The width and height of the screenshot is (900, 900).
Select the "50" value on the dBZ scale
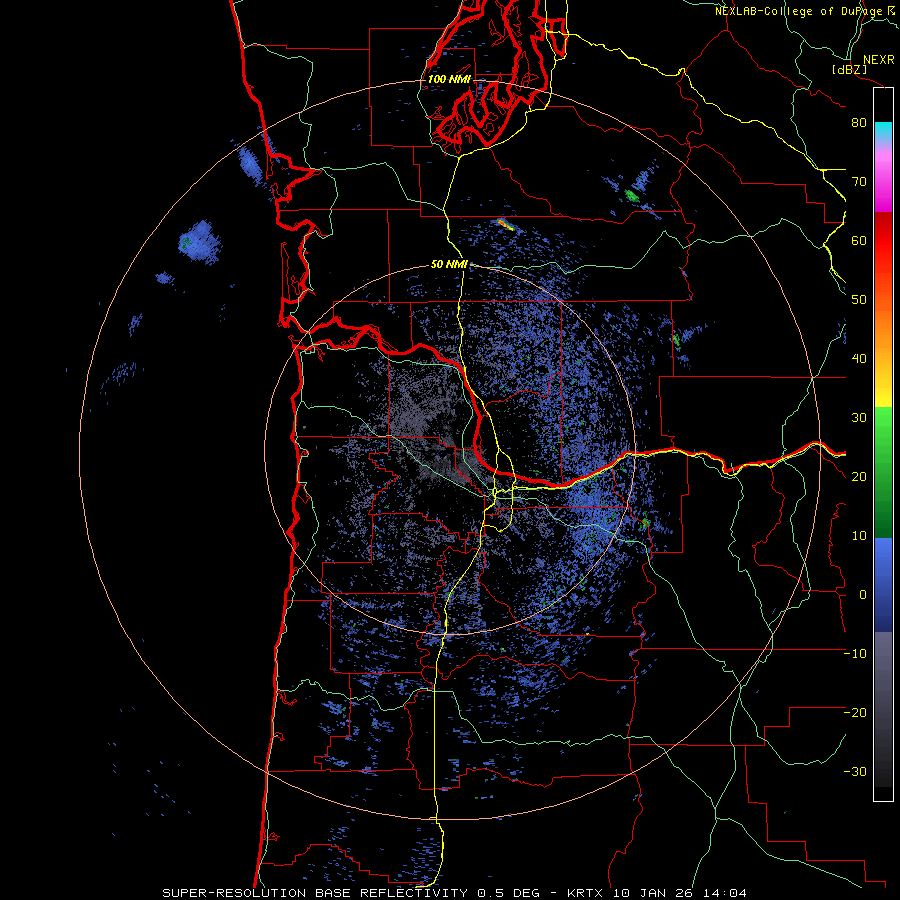(x=859, y=300)
